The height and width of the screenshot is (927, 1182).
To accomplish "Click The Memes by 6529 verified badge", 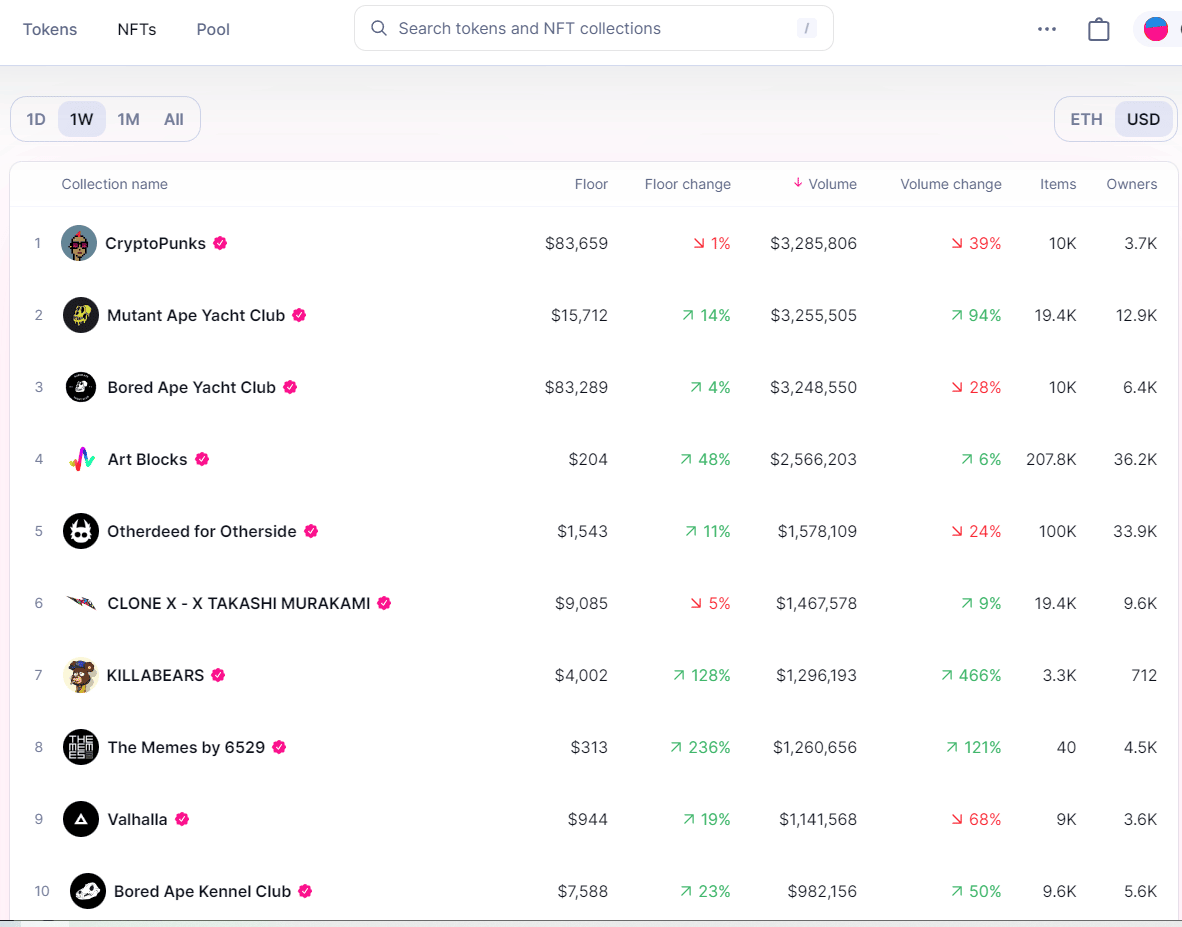I will (x=279, y=747).
